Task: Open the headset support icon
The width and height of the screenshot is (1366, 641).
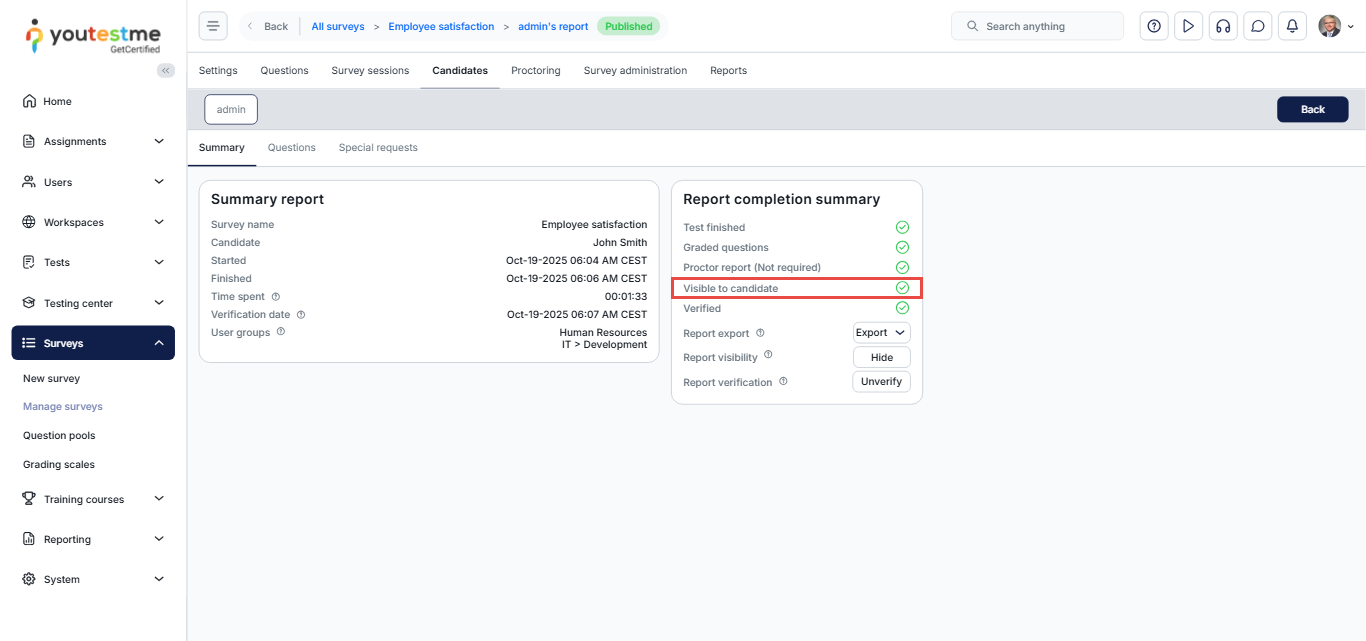Action: [x=1222, y=26]
